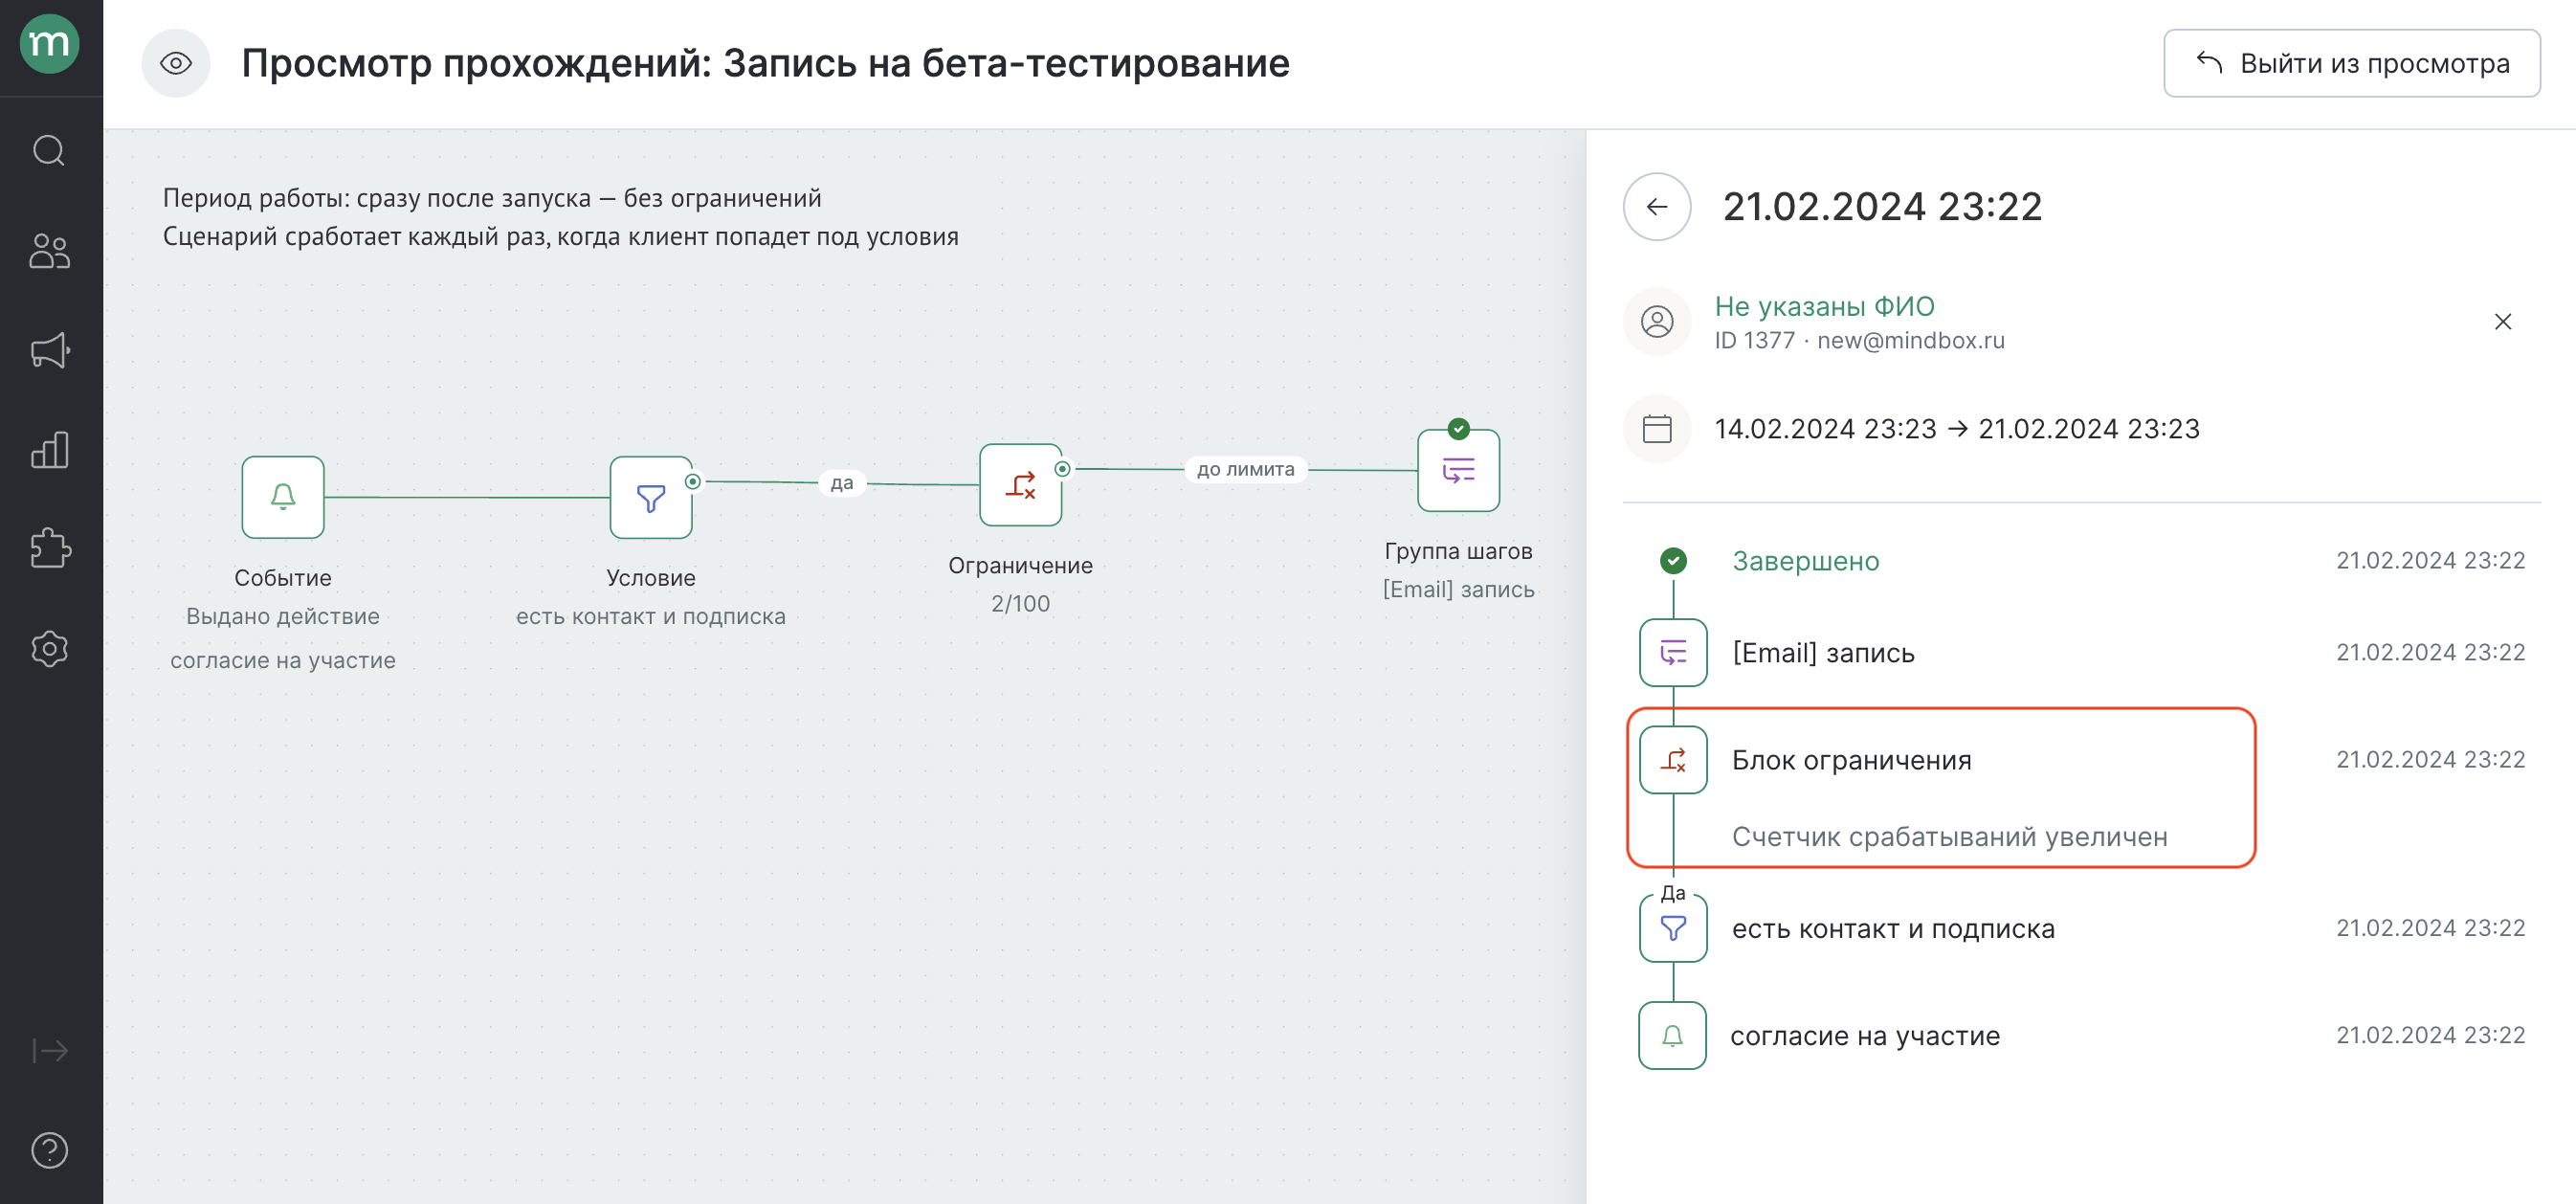Click Период работы description line
The width and height of the screenshot is (2576, 1204).
click(492, 198)
